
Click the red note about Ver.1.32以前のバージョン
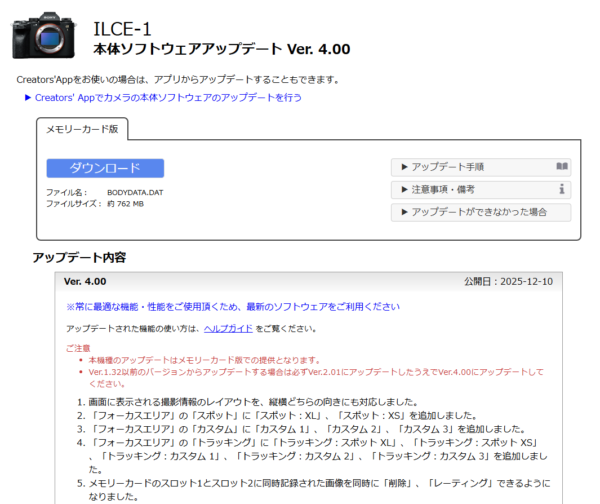click(x=316, y=378)
